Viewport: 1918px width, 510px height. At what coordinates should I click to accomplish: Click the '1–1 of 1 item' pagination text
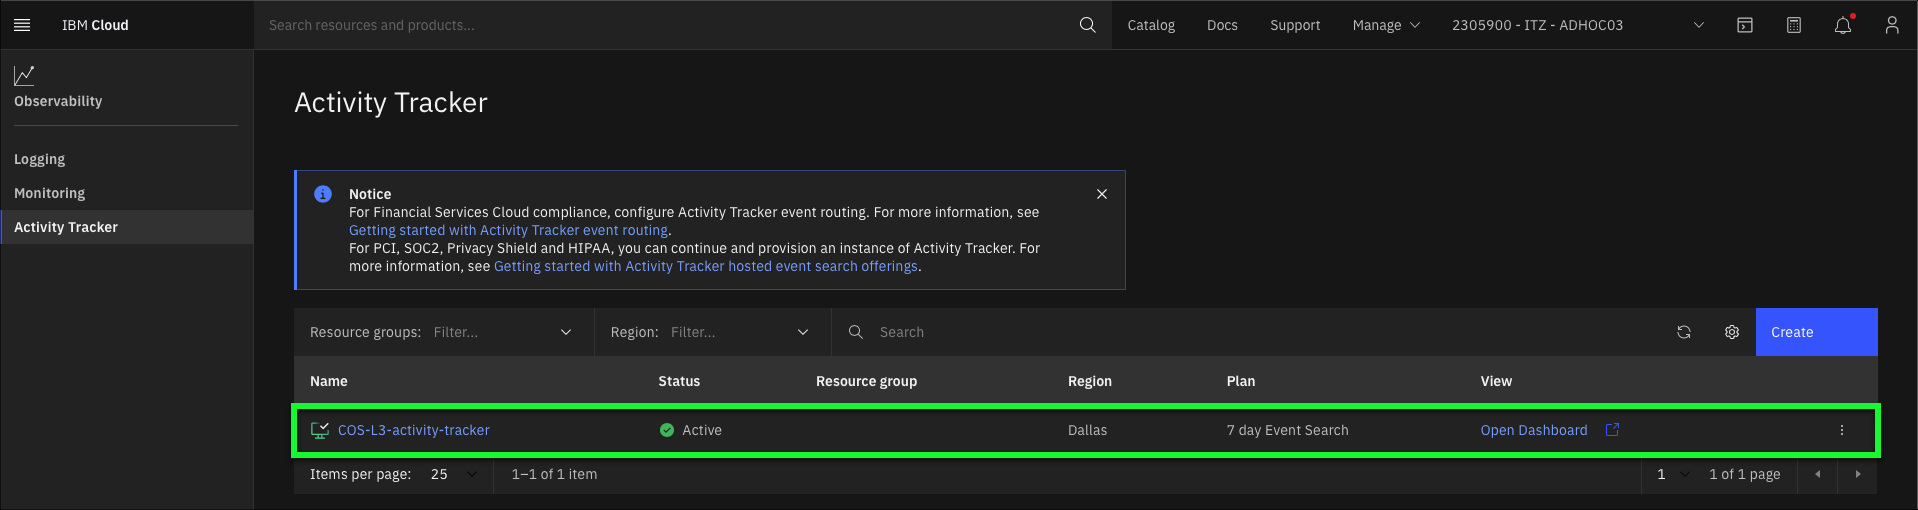[x=554, y=474]
